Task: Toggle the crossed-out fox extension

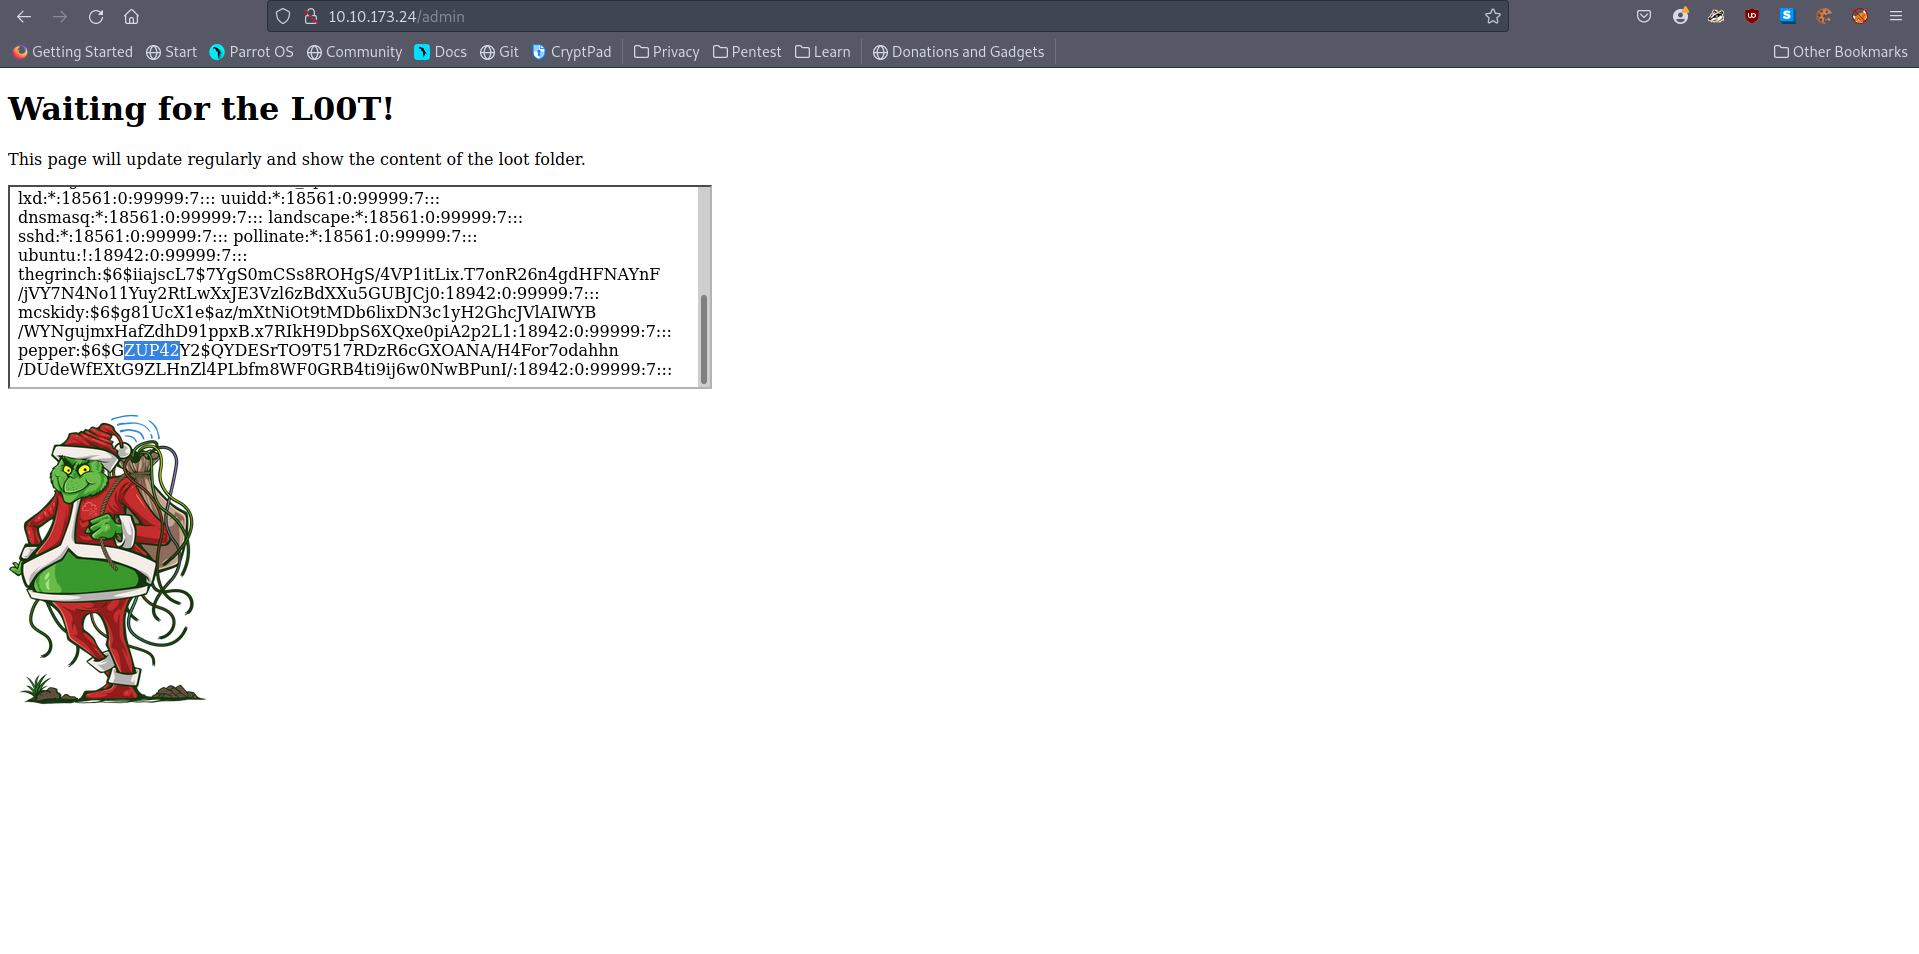Action: (1860, 17)
